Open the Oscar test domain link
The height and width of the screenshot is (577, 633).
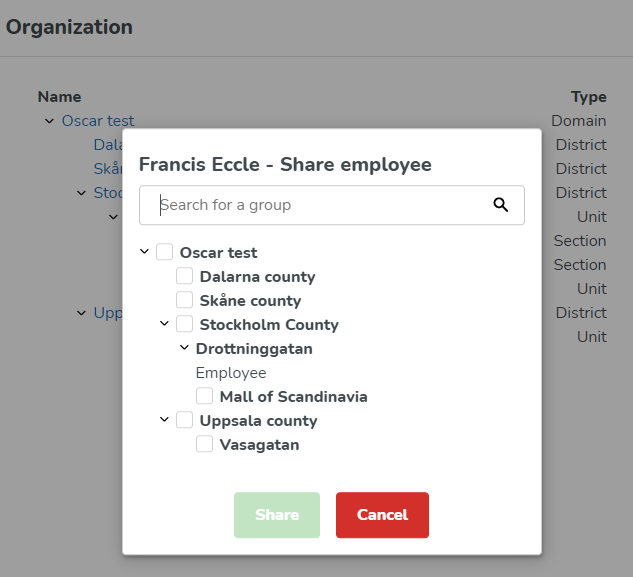click(98, 121)
